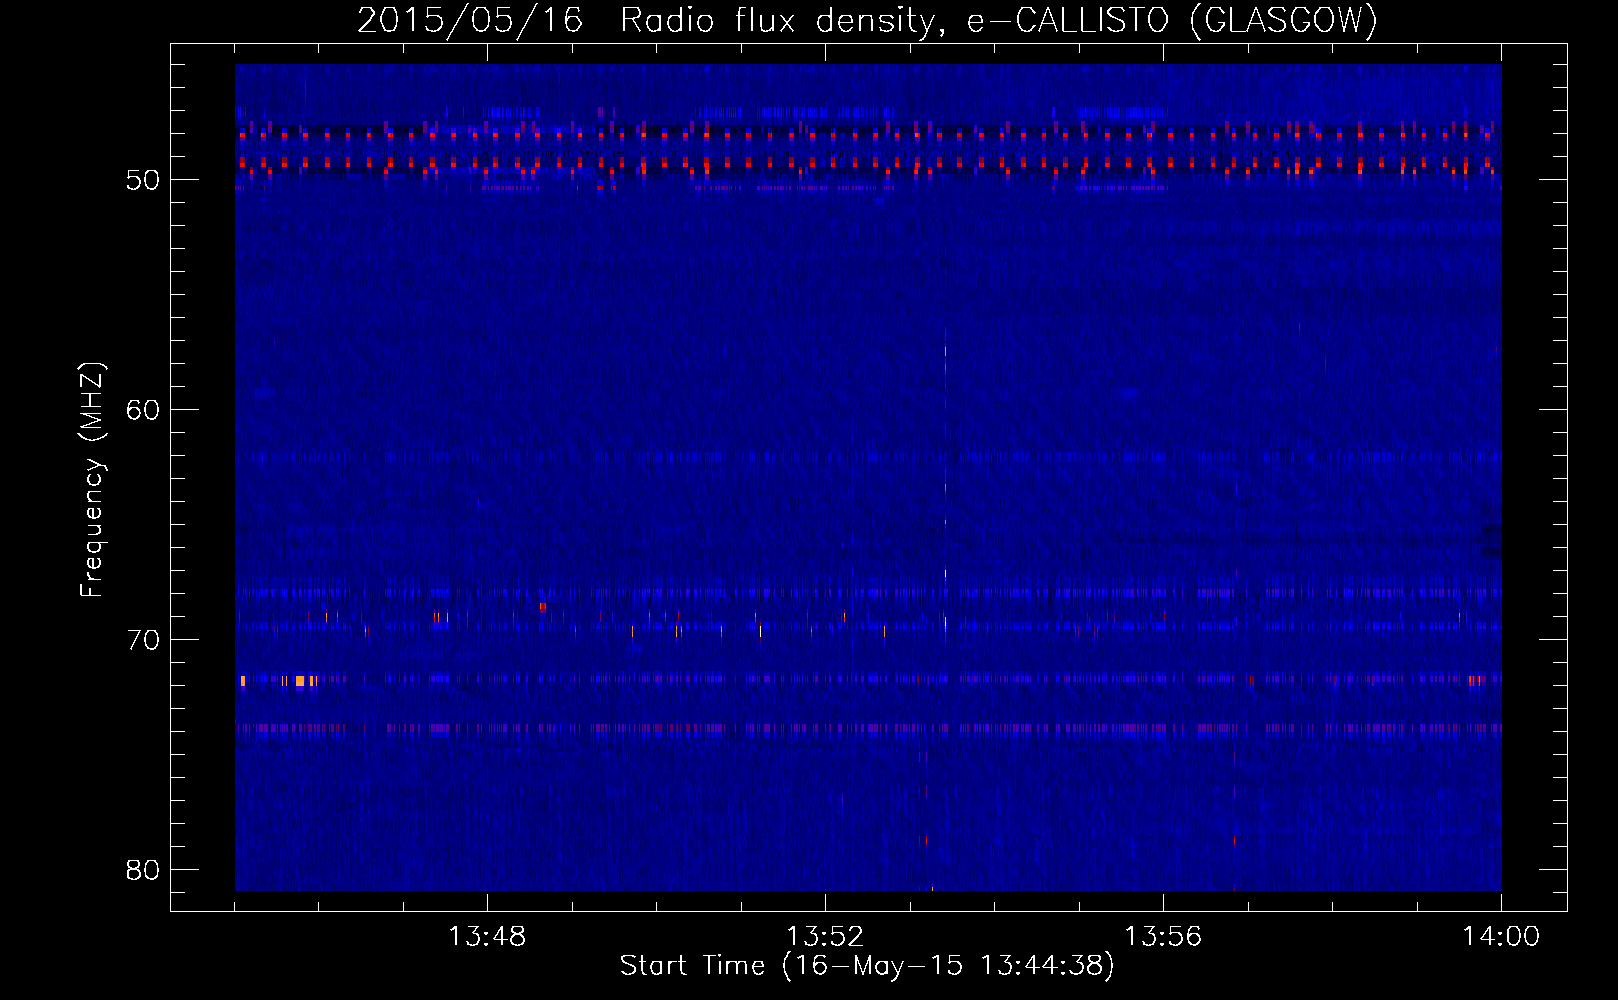Click the 'Start Time (16-May-15 13:44:38)' label
Screen dimensions: 1618x1000
coord(867,966)
